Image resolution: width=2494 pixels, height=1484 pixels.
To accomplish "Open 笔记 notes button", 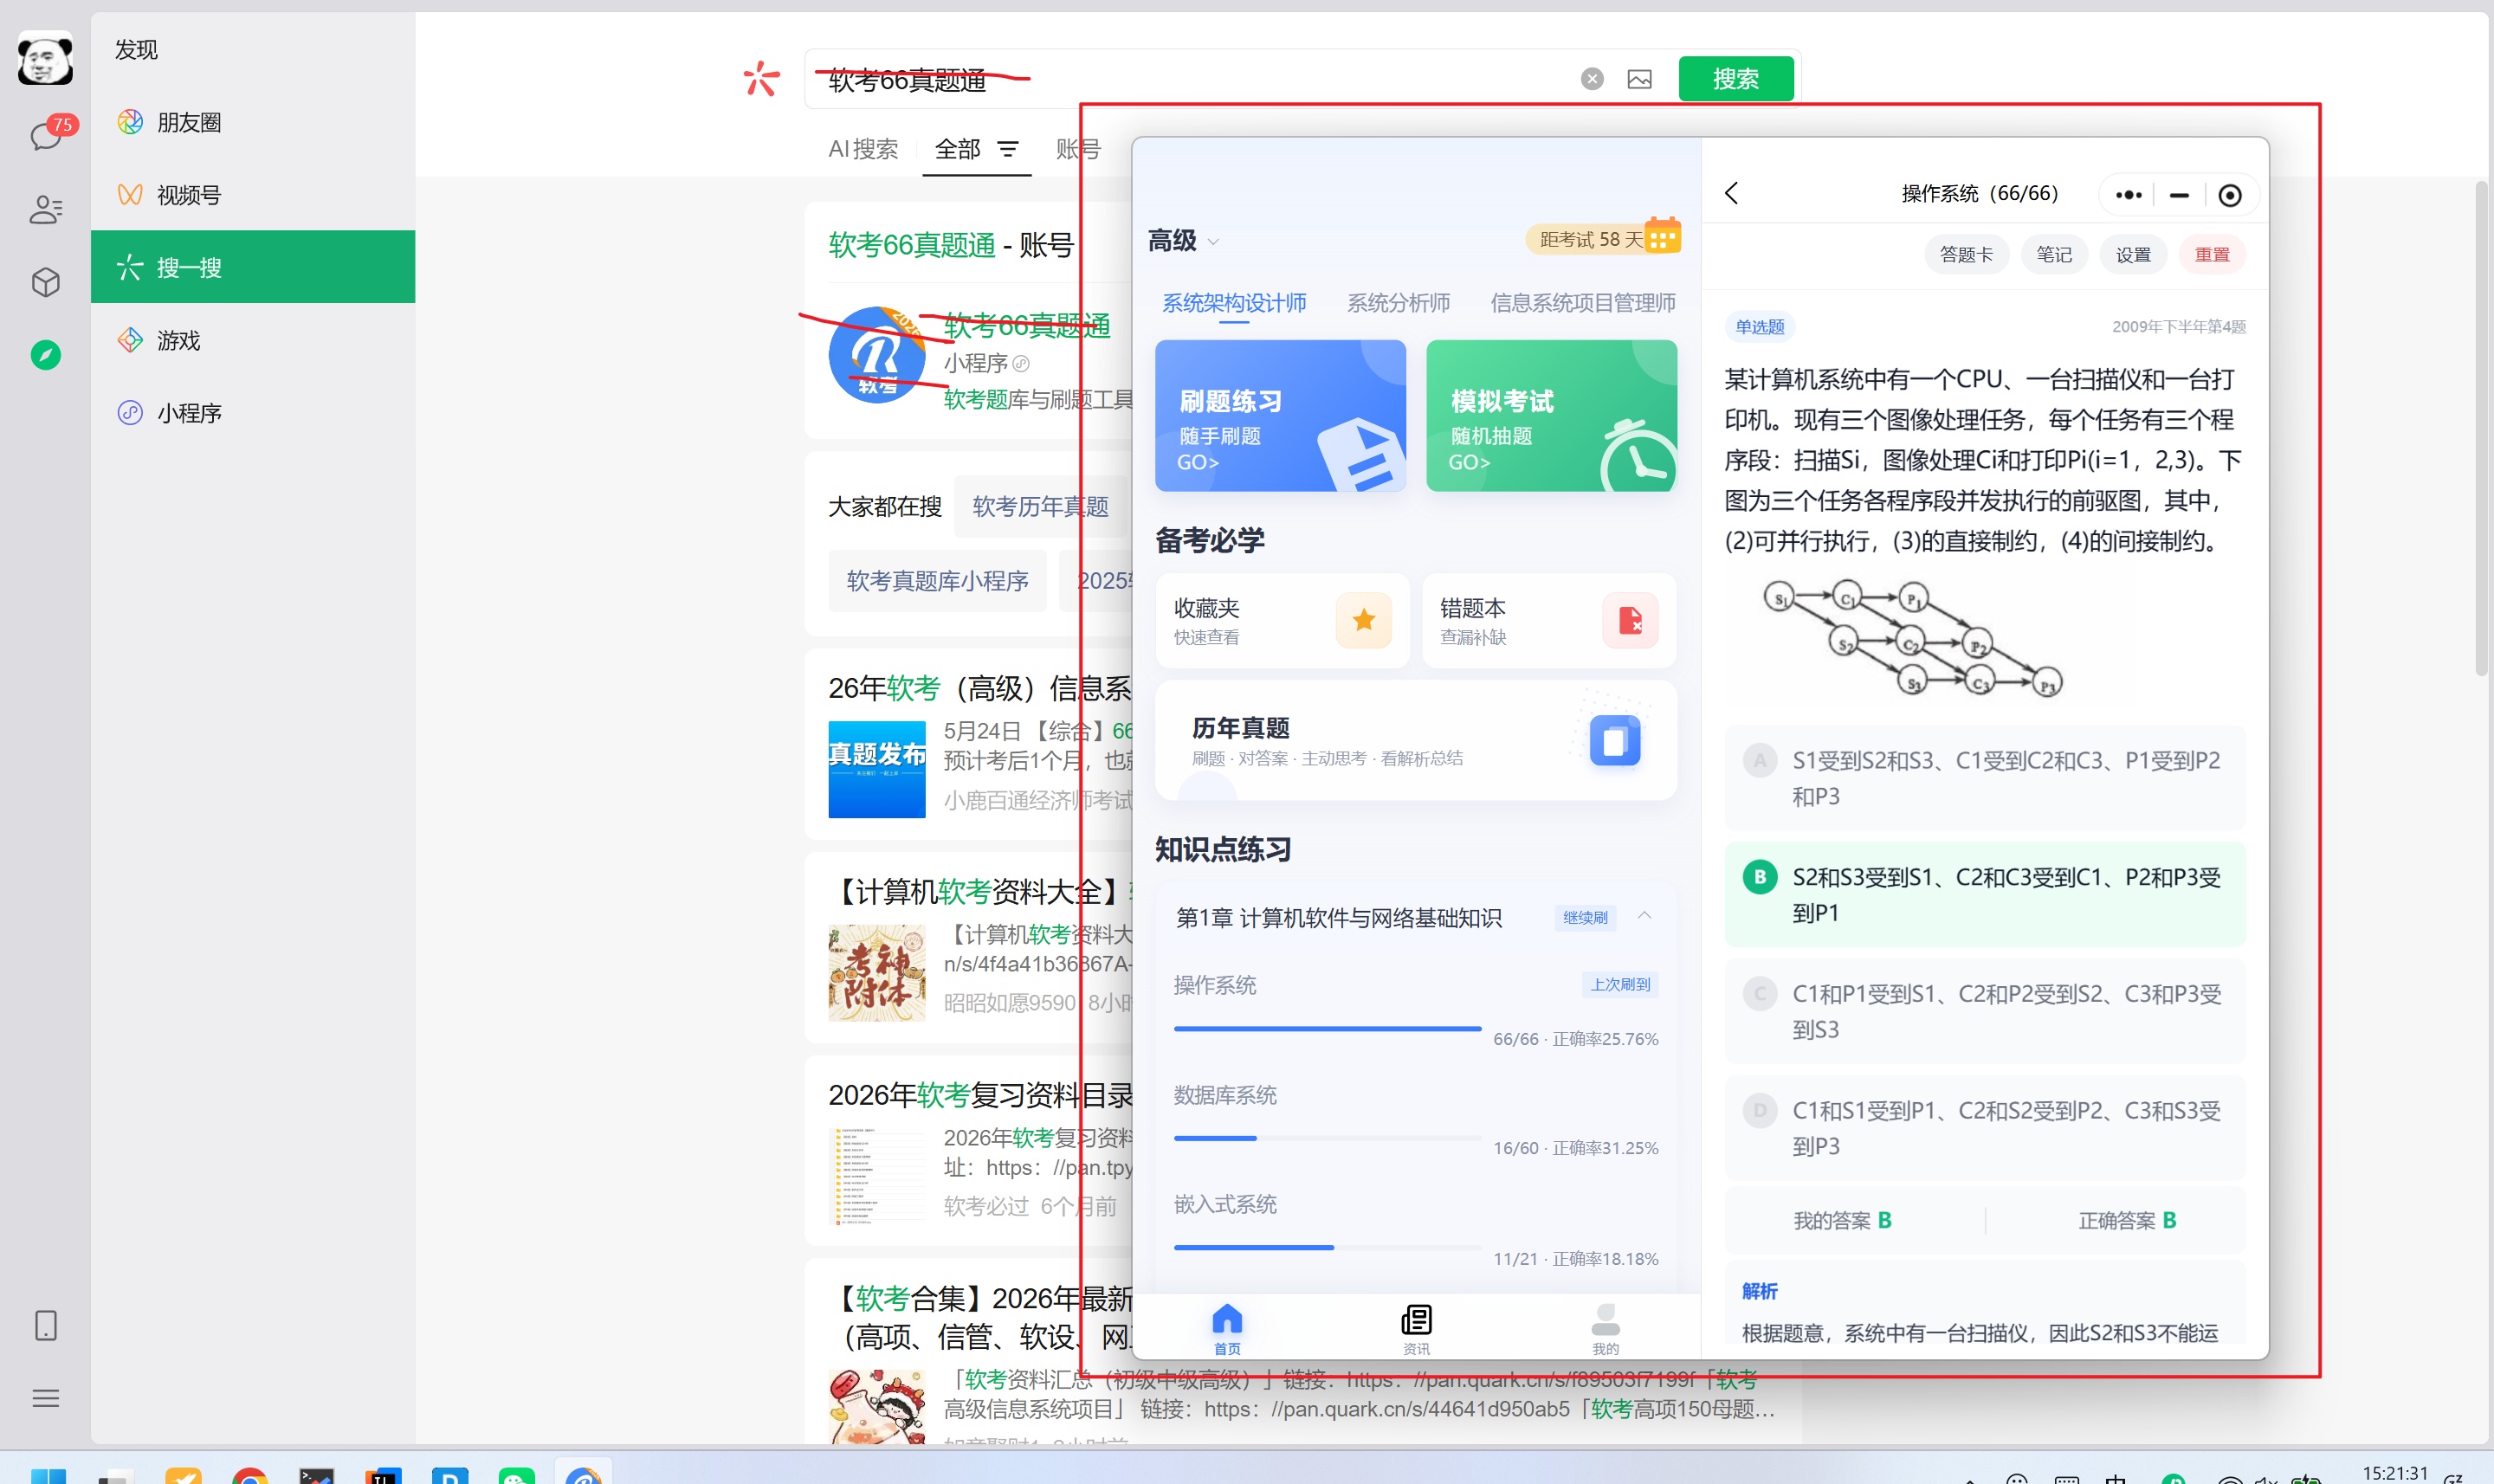I will click(2054, 254).
